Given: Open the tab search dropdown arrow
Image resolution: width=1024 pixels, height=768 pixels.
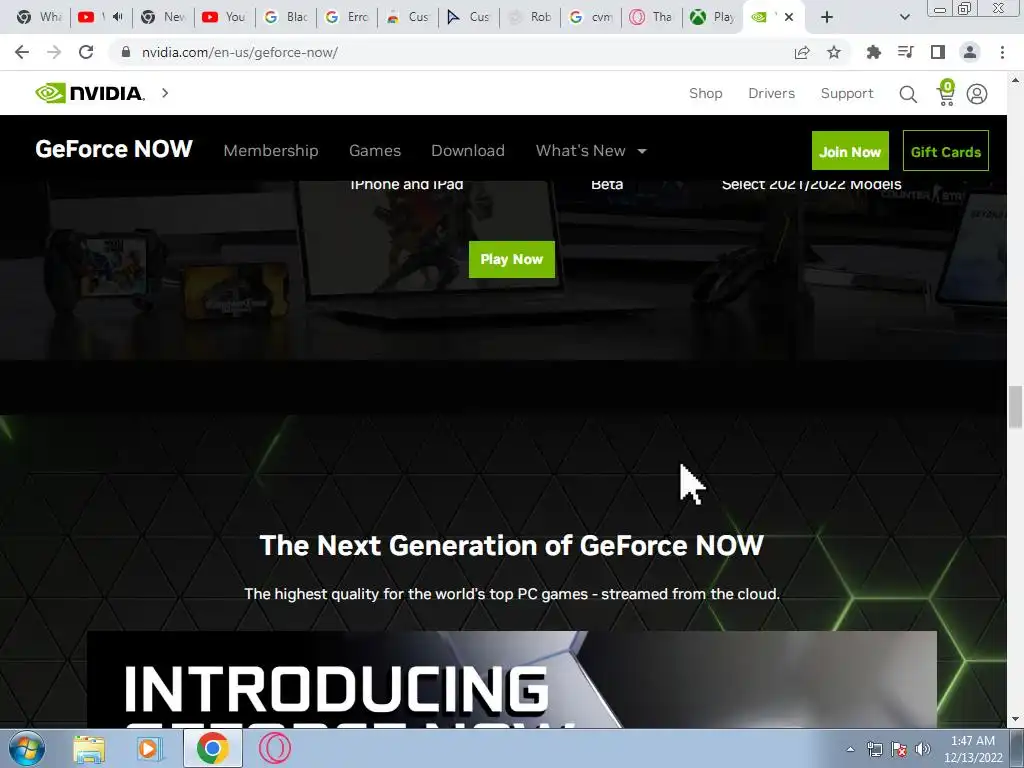Looking at the screenshot, I should [x=904, y=17].
